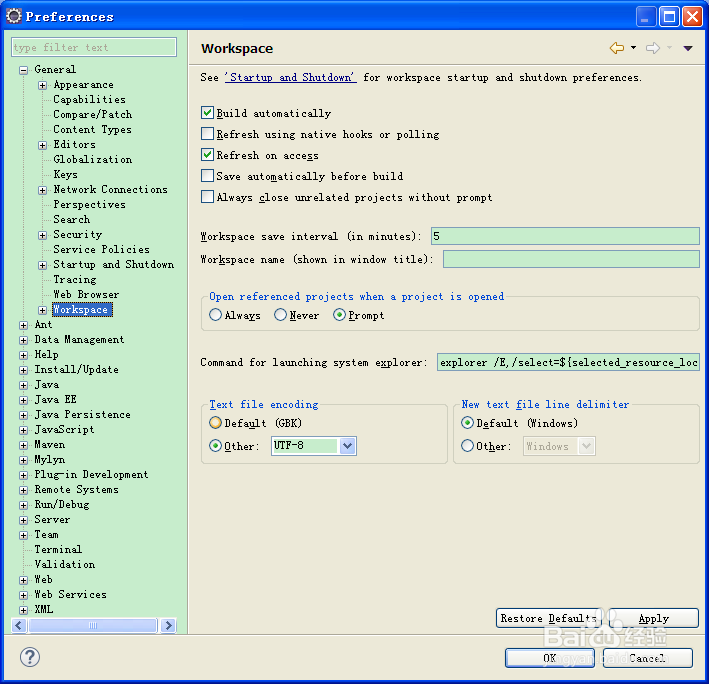
Task: Select Other line delimiter radio button
Action: click(x=468, y=446)
